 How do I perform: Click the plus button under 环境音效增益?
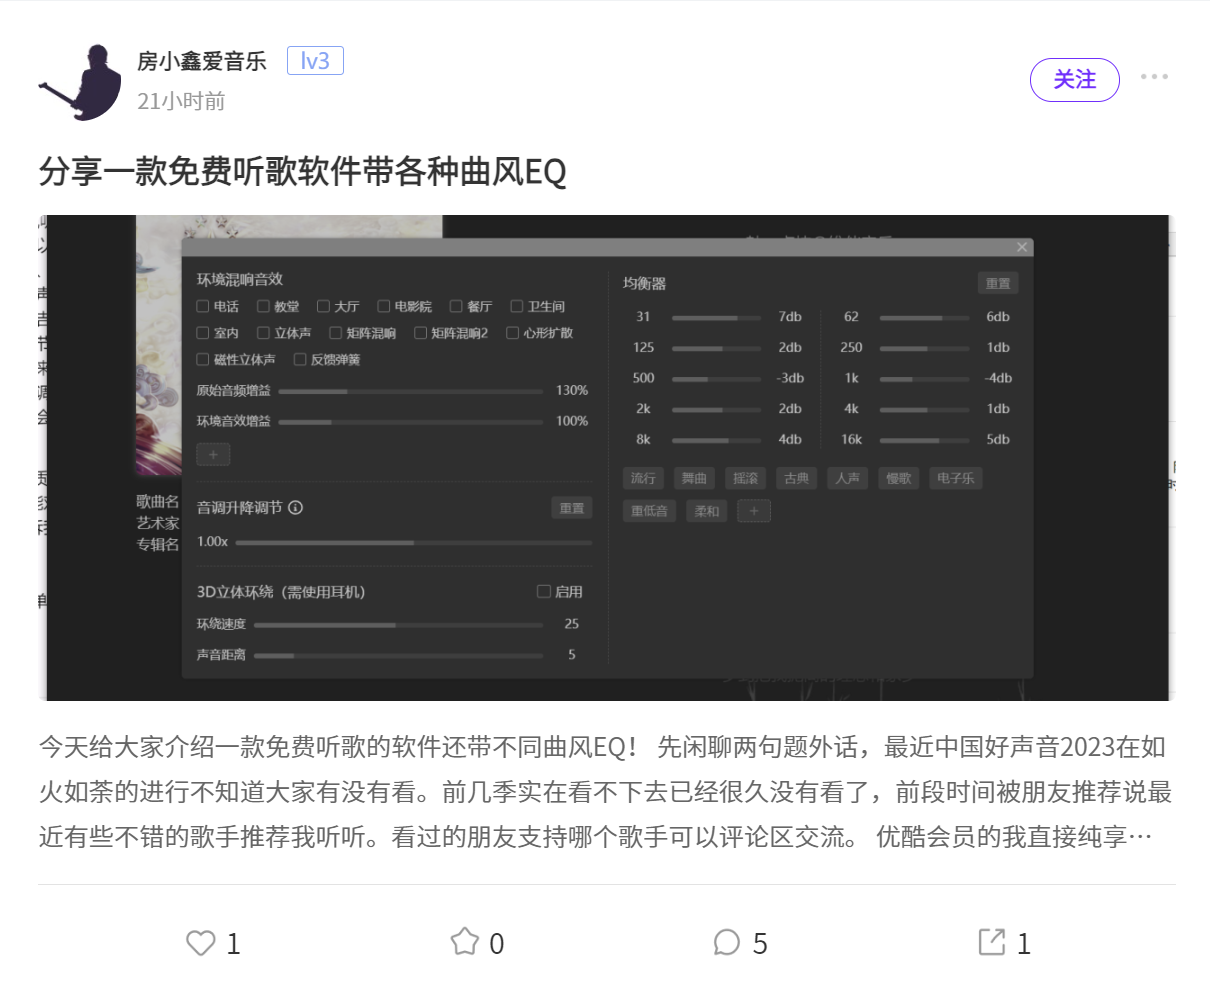tap(213, 454)
